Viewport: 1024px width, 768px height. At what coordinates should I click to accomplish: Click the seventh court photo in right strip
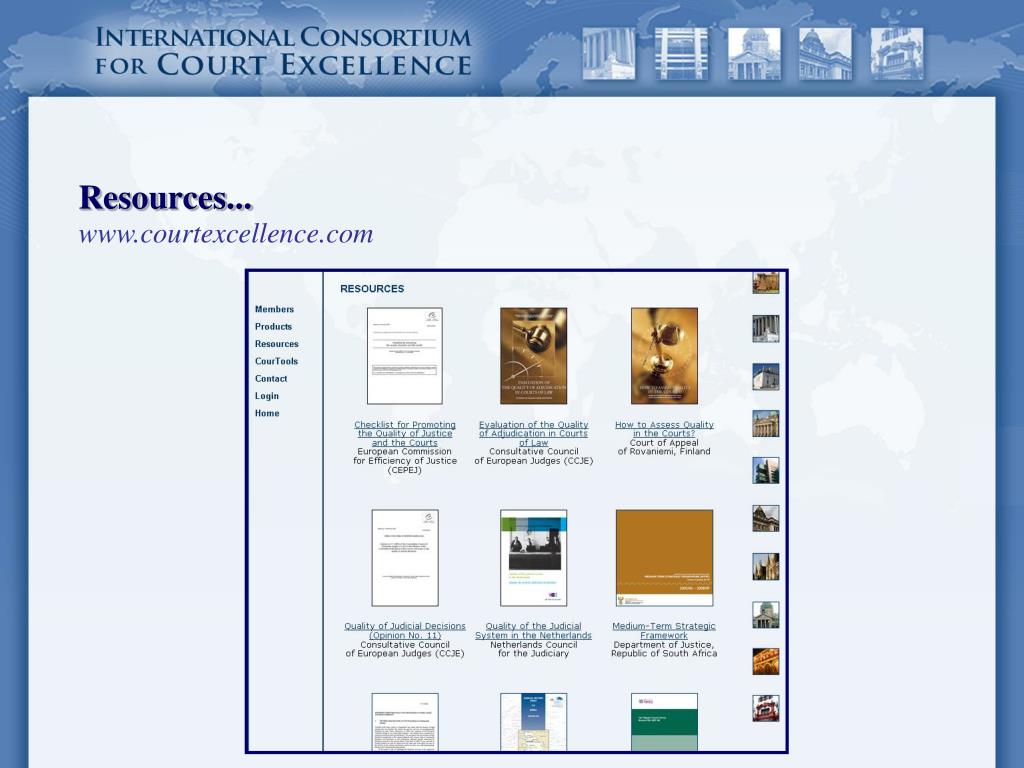tap(766, 567)
